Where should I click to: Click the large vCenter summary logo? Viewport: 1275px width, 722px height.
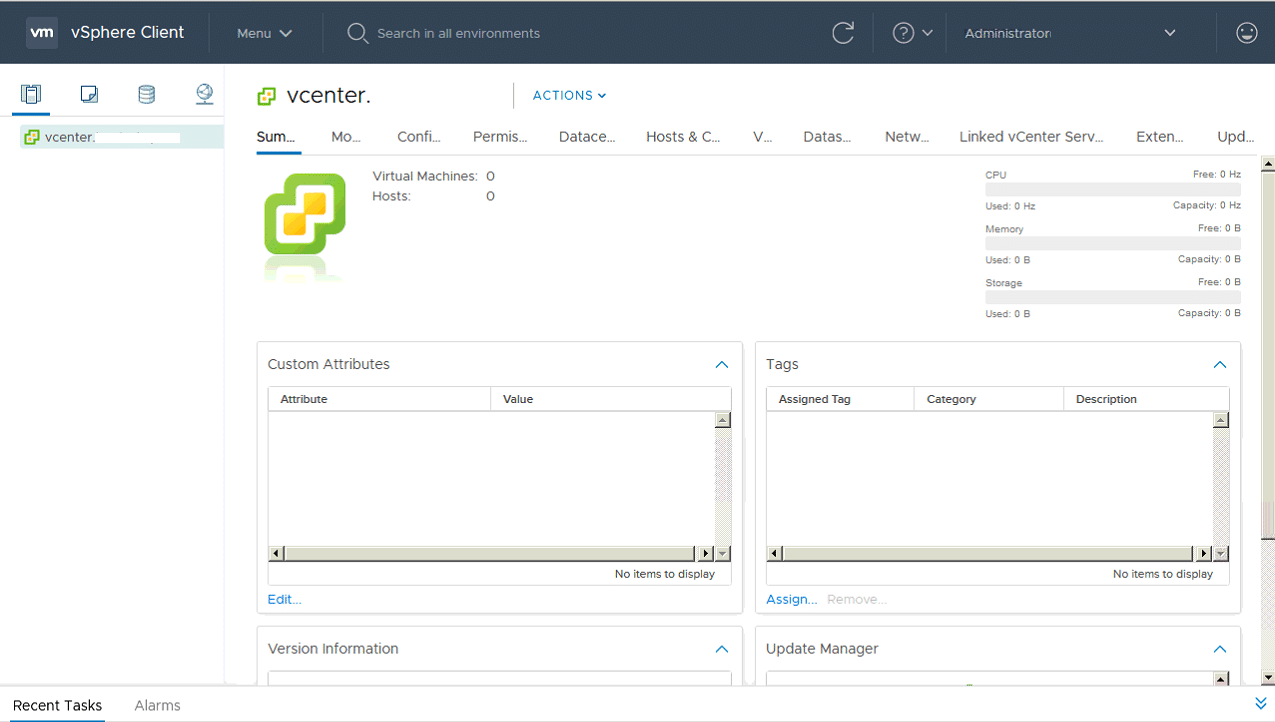(305, 214)
